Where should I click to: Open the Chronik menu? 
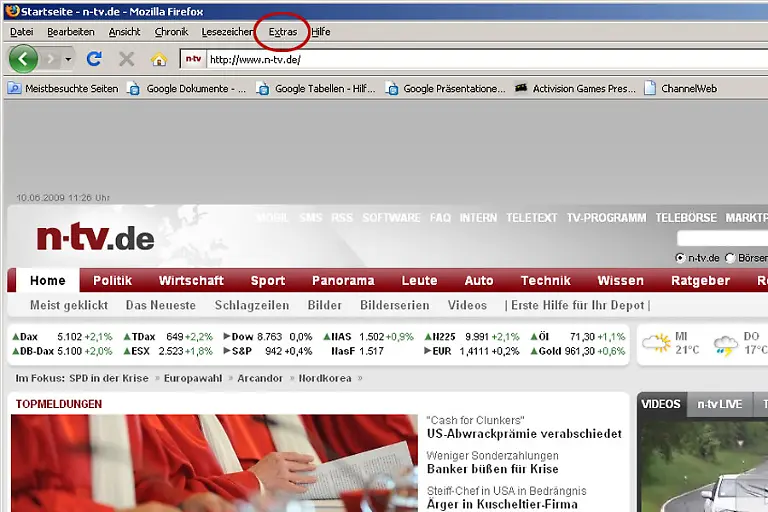tap(171, 32)
